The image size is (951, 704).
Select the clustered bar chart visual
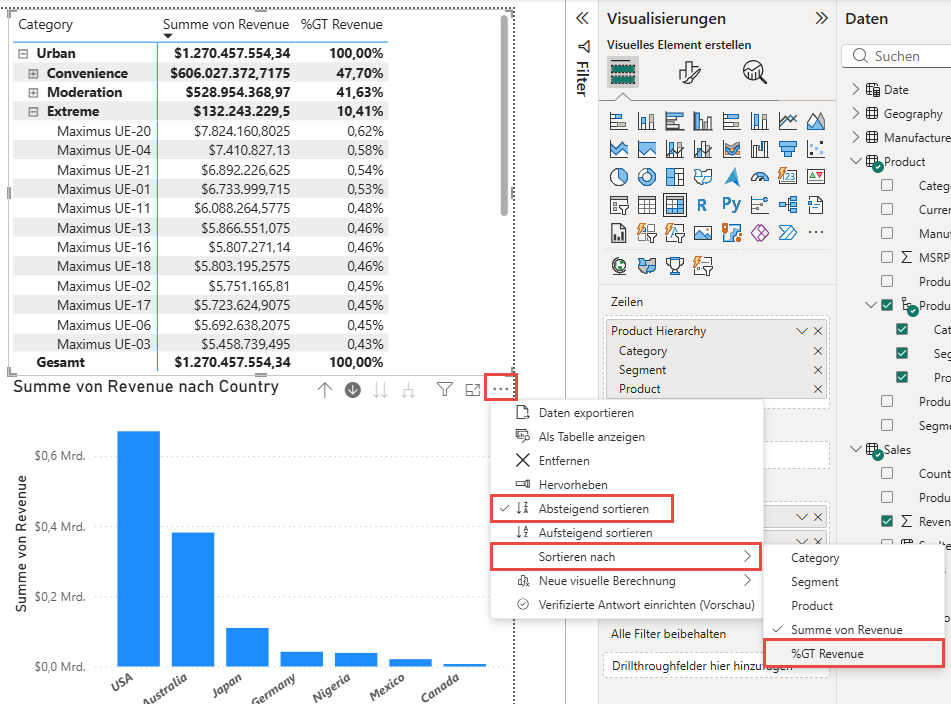[674, 121]
